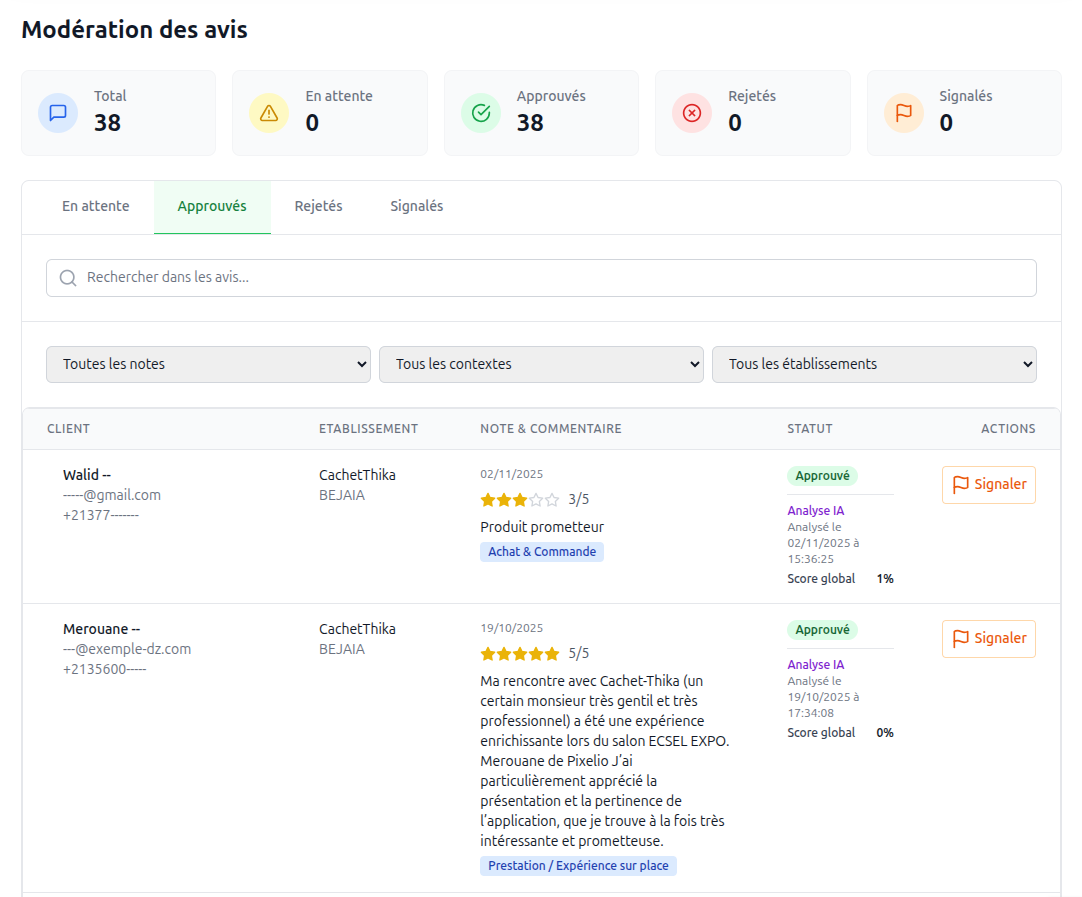
Task: Click the orange flag icon on the Signalés card
Action: point(903,112)
